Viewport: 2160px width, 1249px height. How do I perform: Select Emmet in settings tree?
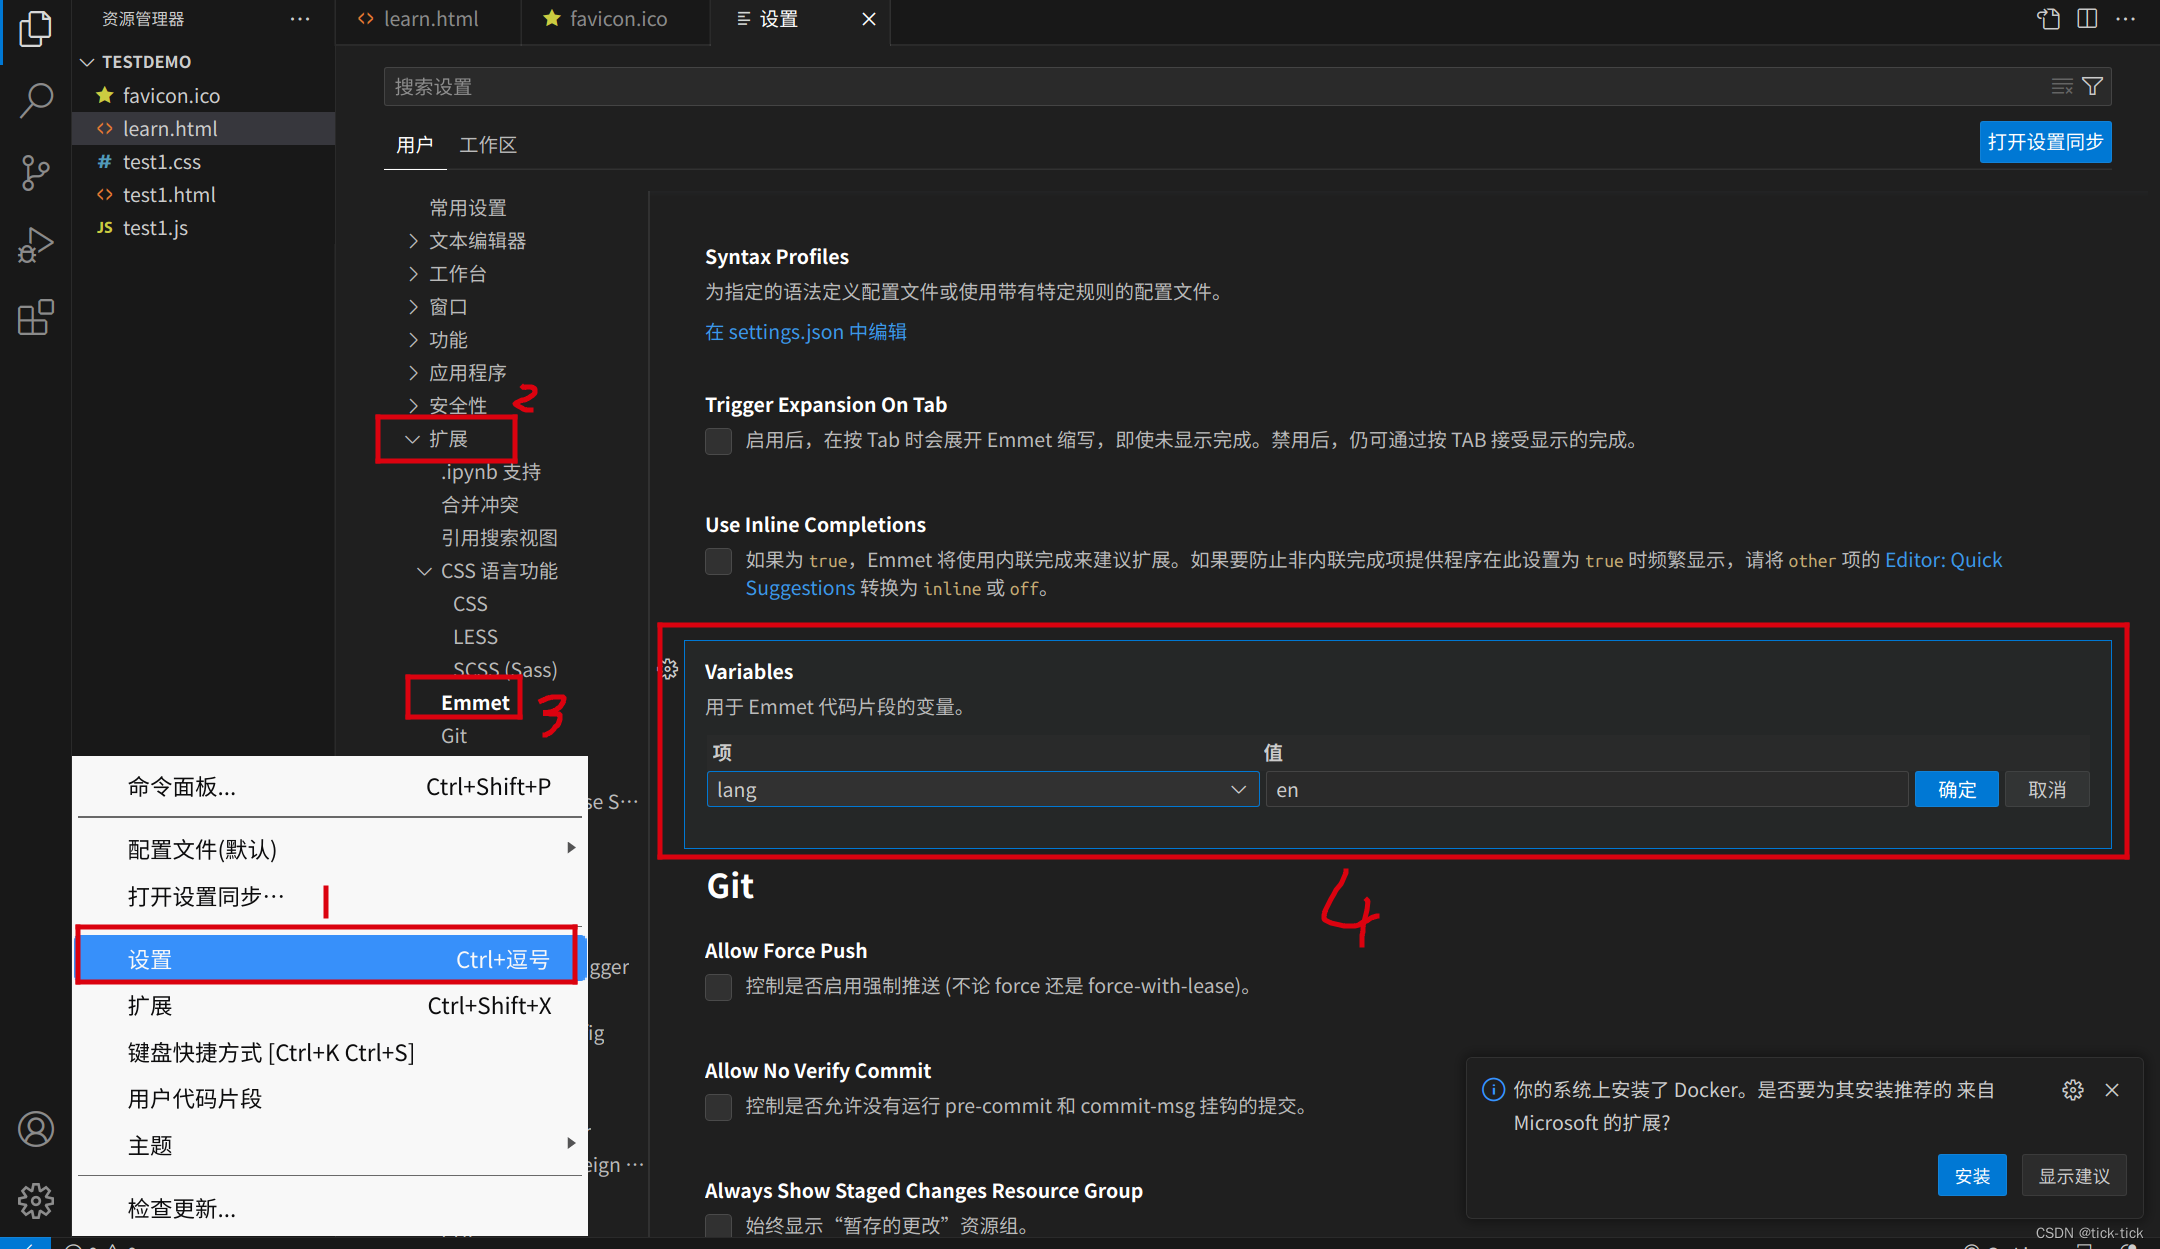click(x=475, y=703)
